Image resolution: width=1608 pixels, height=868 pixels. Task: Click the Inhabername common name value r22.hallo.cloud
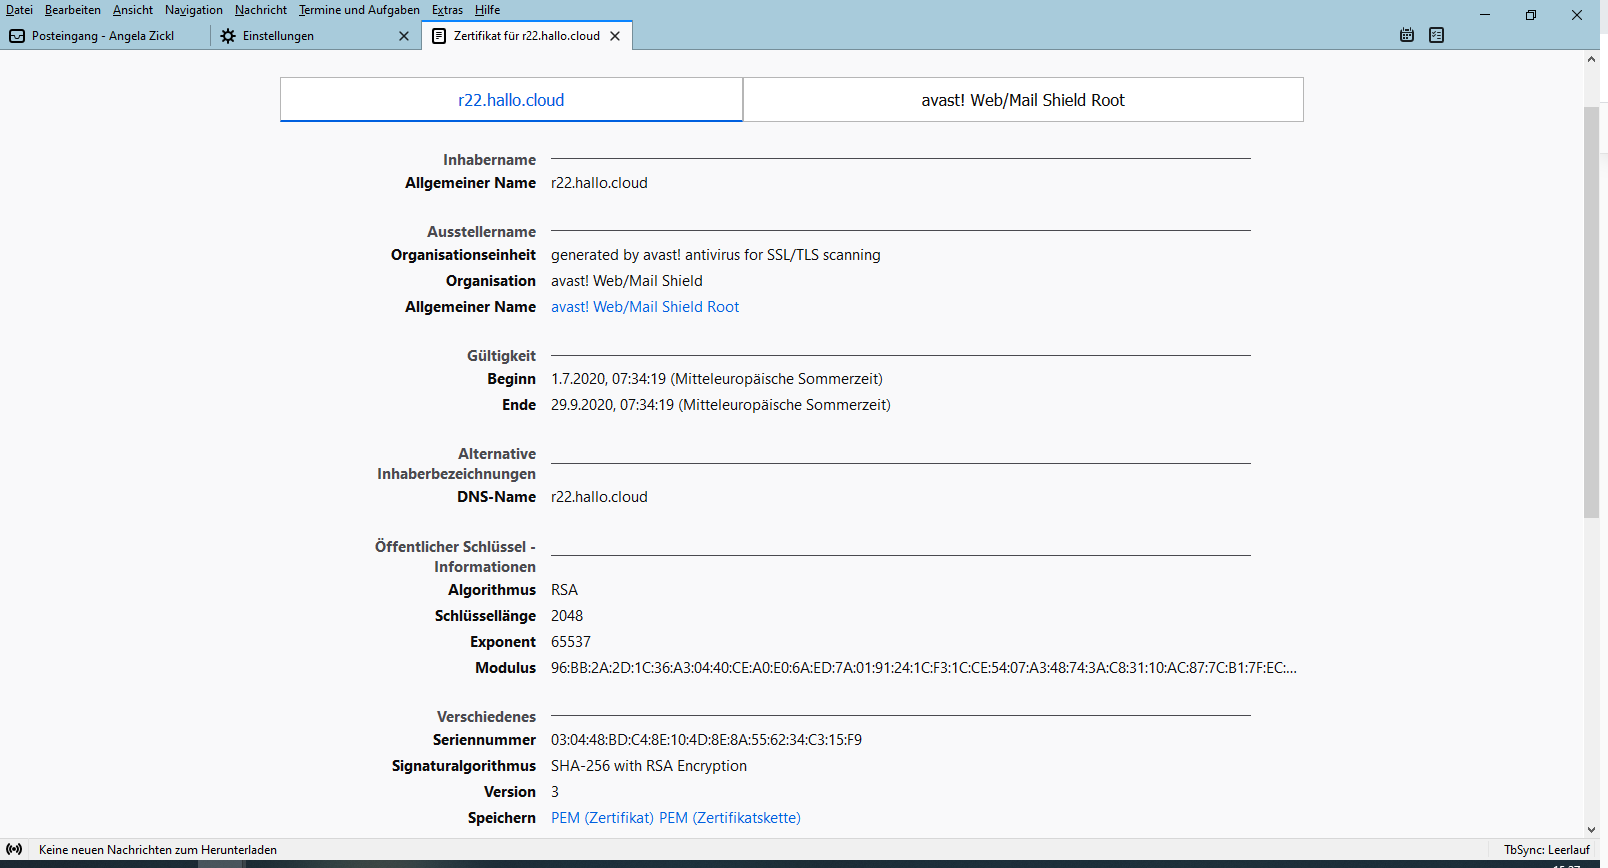pyautogui.click(x=599, y=183)
